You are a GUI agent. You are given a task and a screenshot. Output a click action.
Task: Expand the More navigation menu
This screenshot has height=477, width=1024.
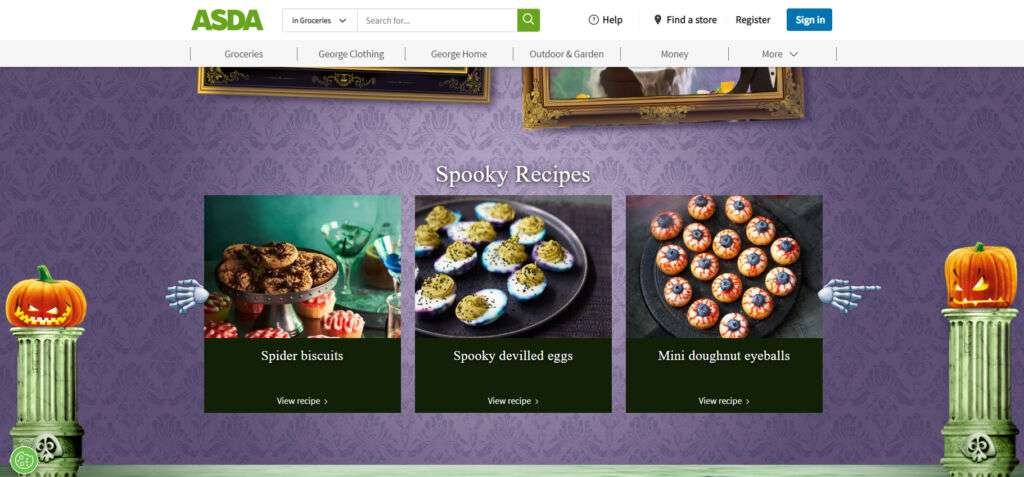(780, 54)
